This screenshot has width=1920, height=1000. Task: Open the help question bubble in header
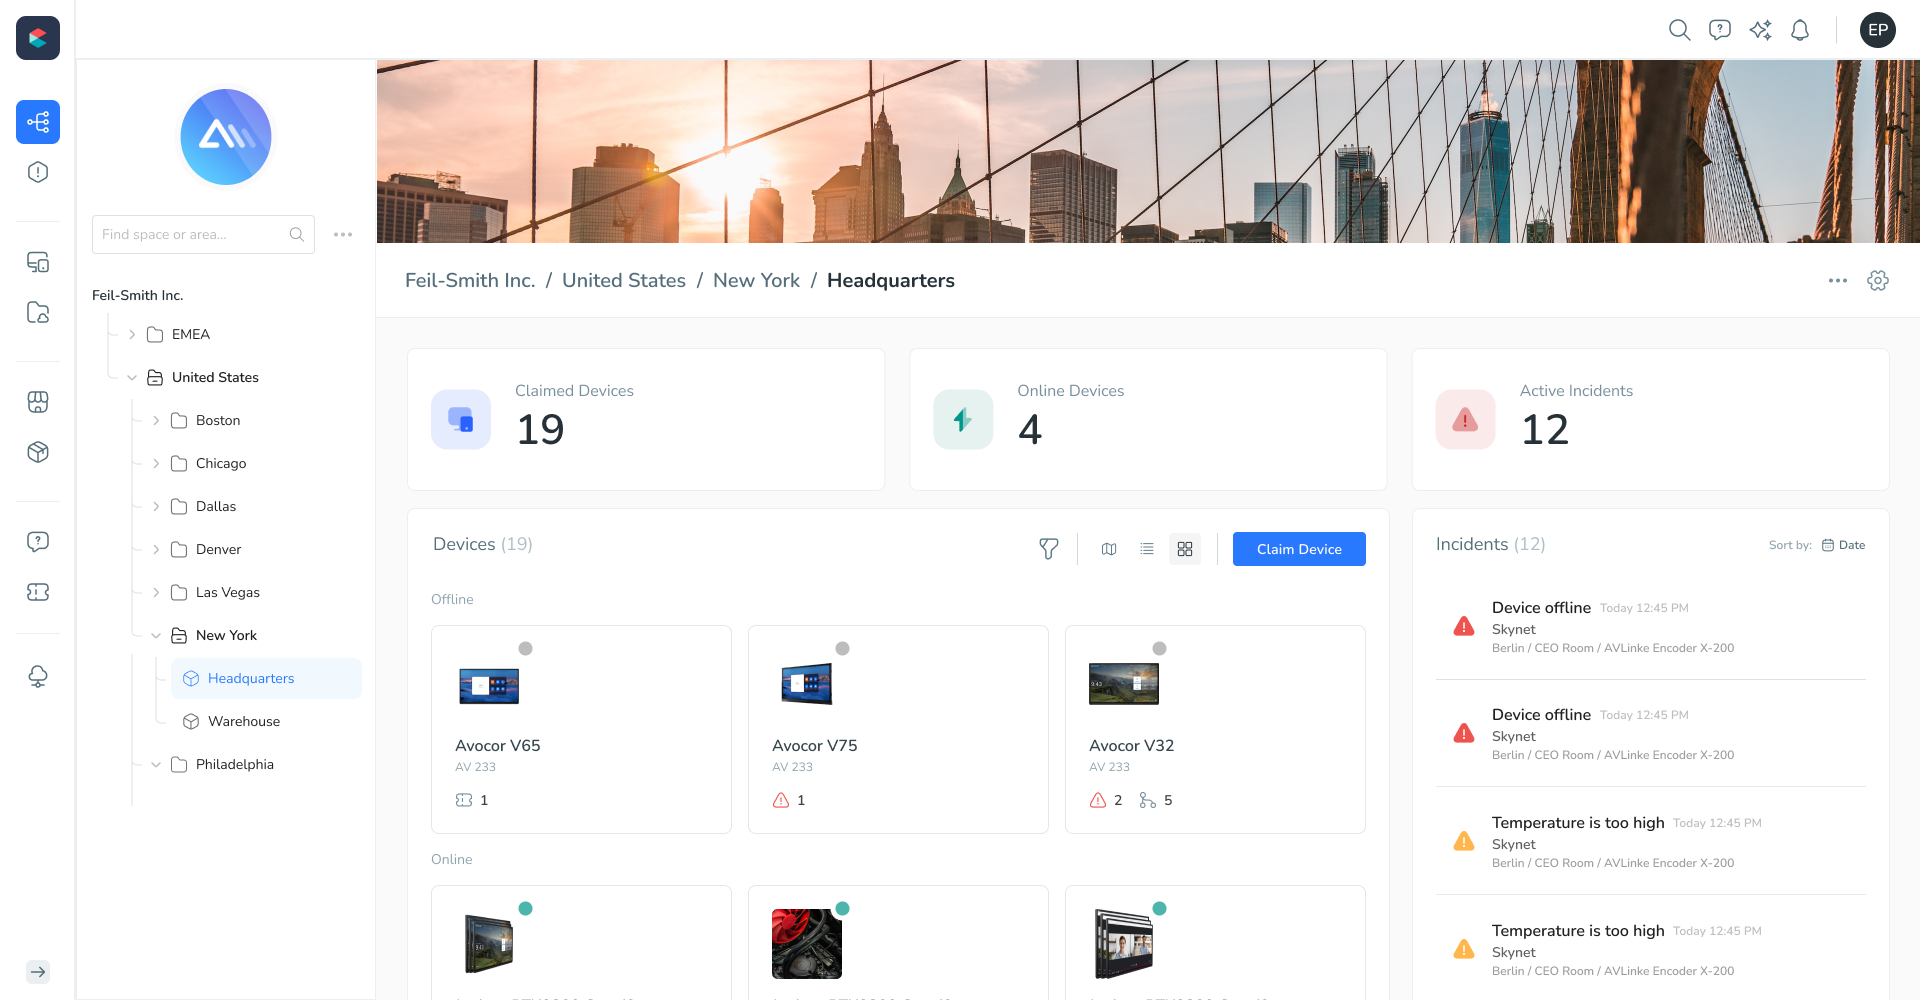click(1720, 30)
